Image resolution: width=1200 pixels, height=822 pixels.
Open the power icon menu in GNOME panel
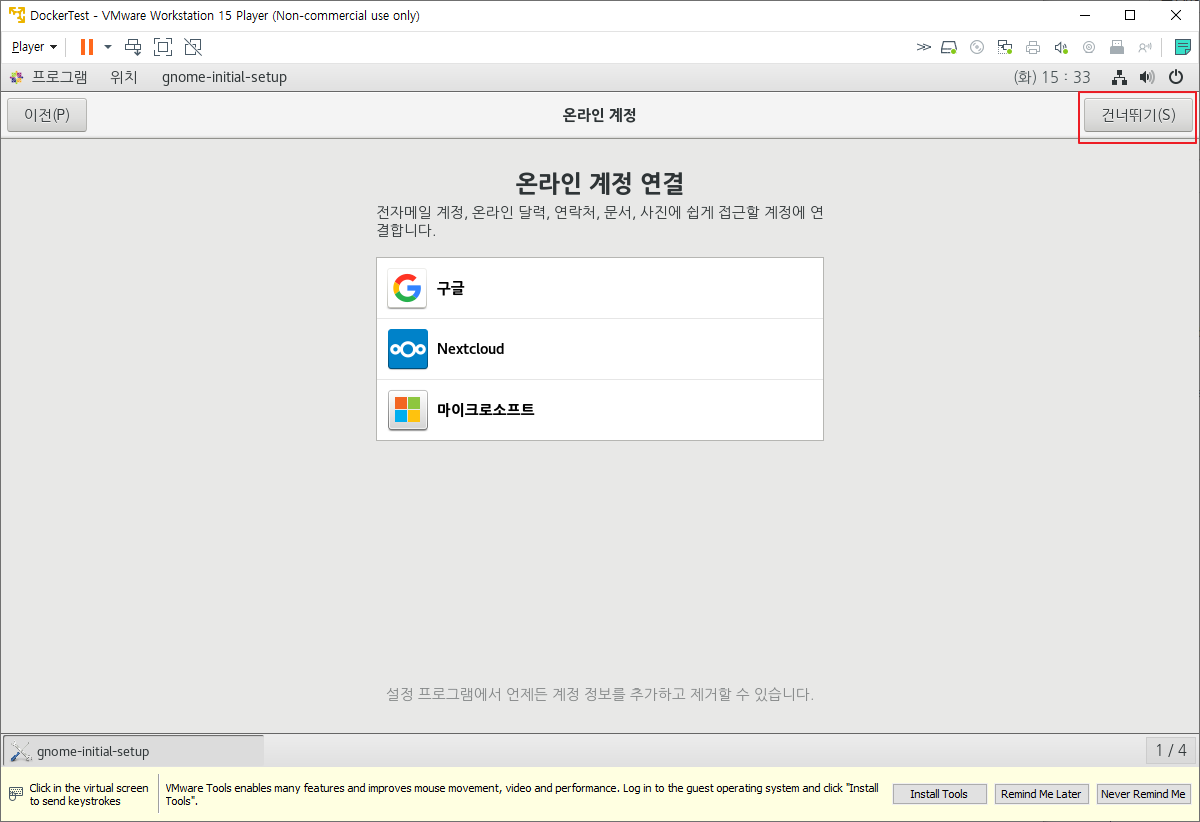(1176, 77)
